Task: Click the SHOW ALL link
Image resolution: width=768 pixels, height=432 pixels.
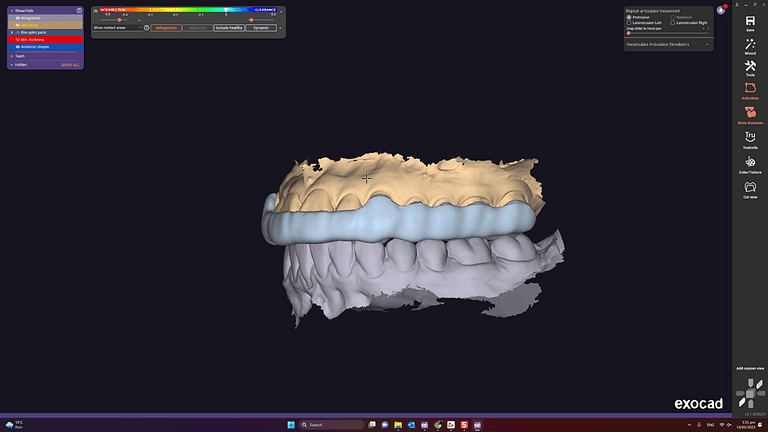Action: coord(69,64)
